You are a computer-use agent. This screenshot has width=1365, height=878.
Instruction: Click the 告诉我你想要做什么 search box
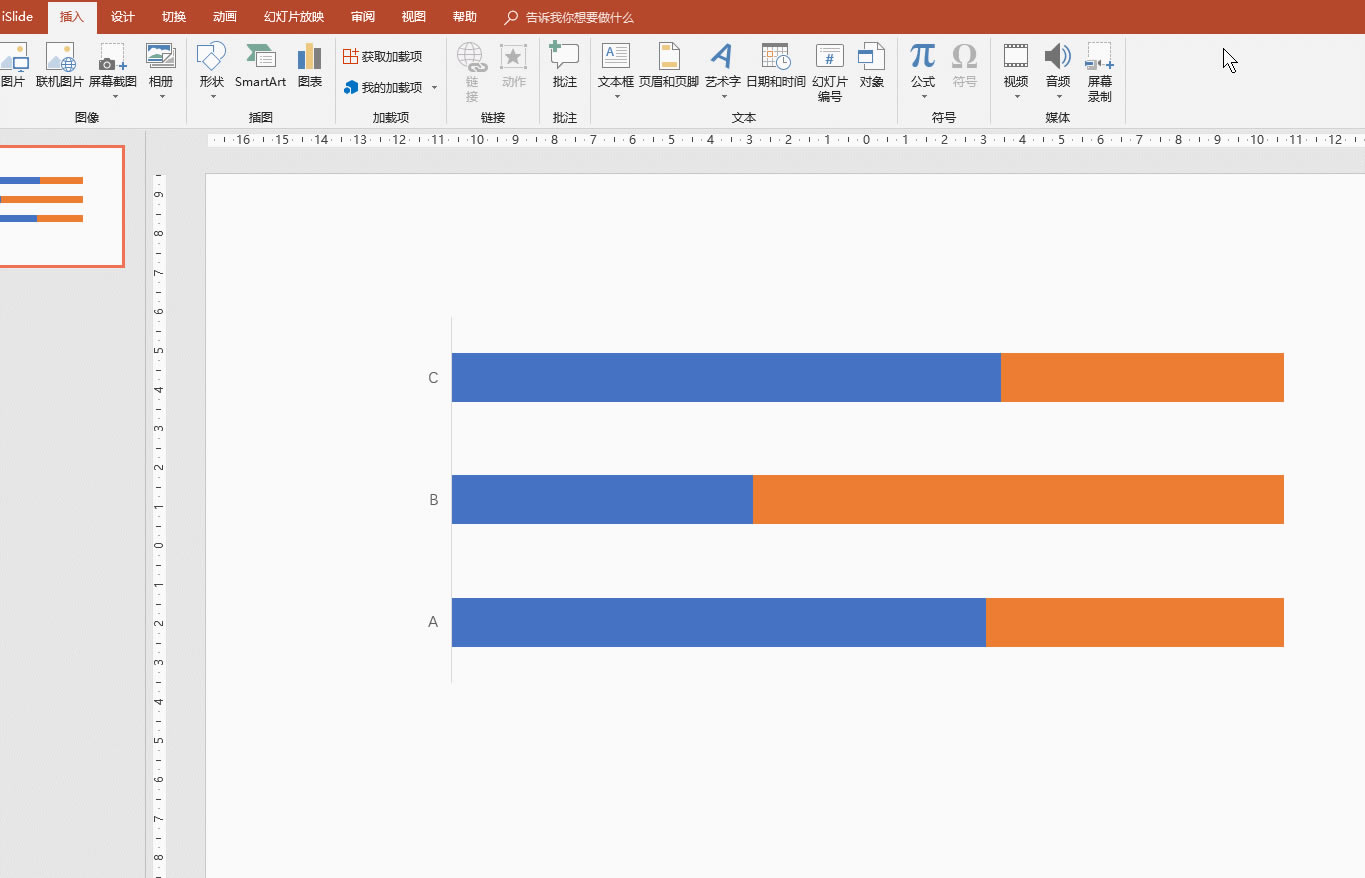[x=569, y=18]
